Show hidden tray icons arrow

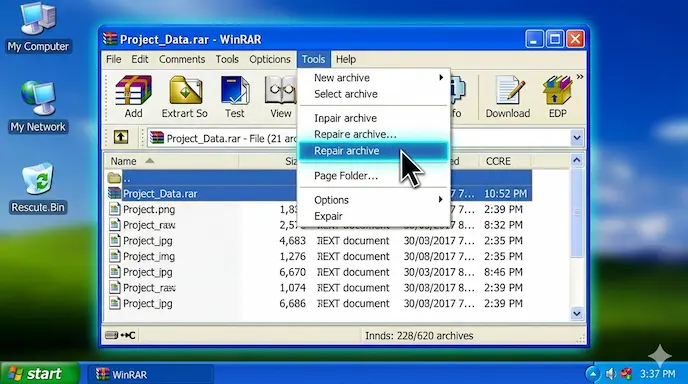(x=593, y=374)
